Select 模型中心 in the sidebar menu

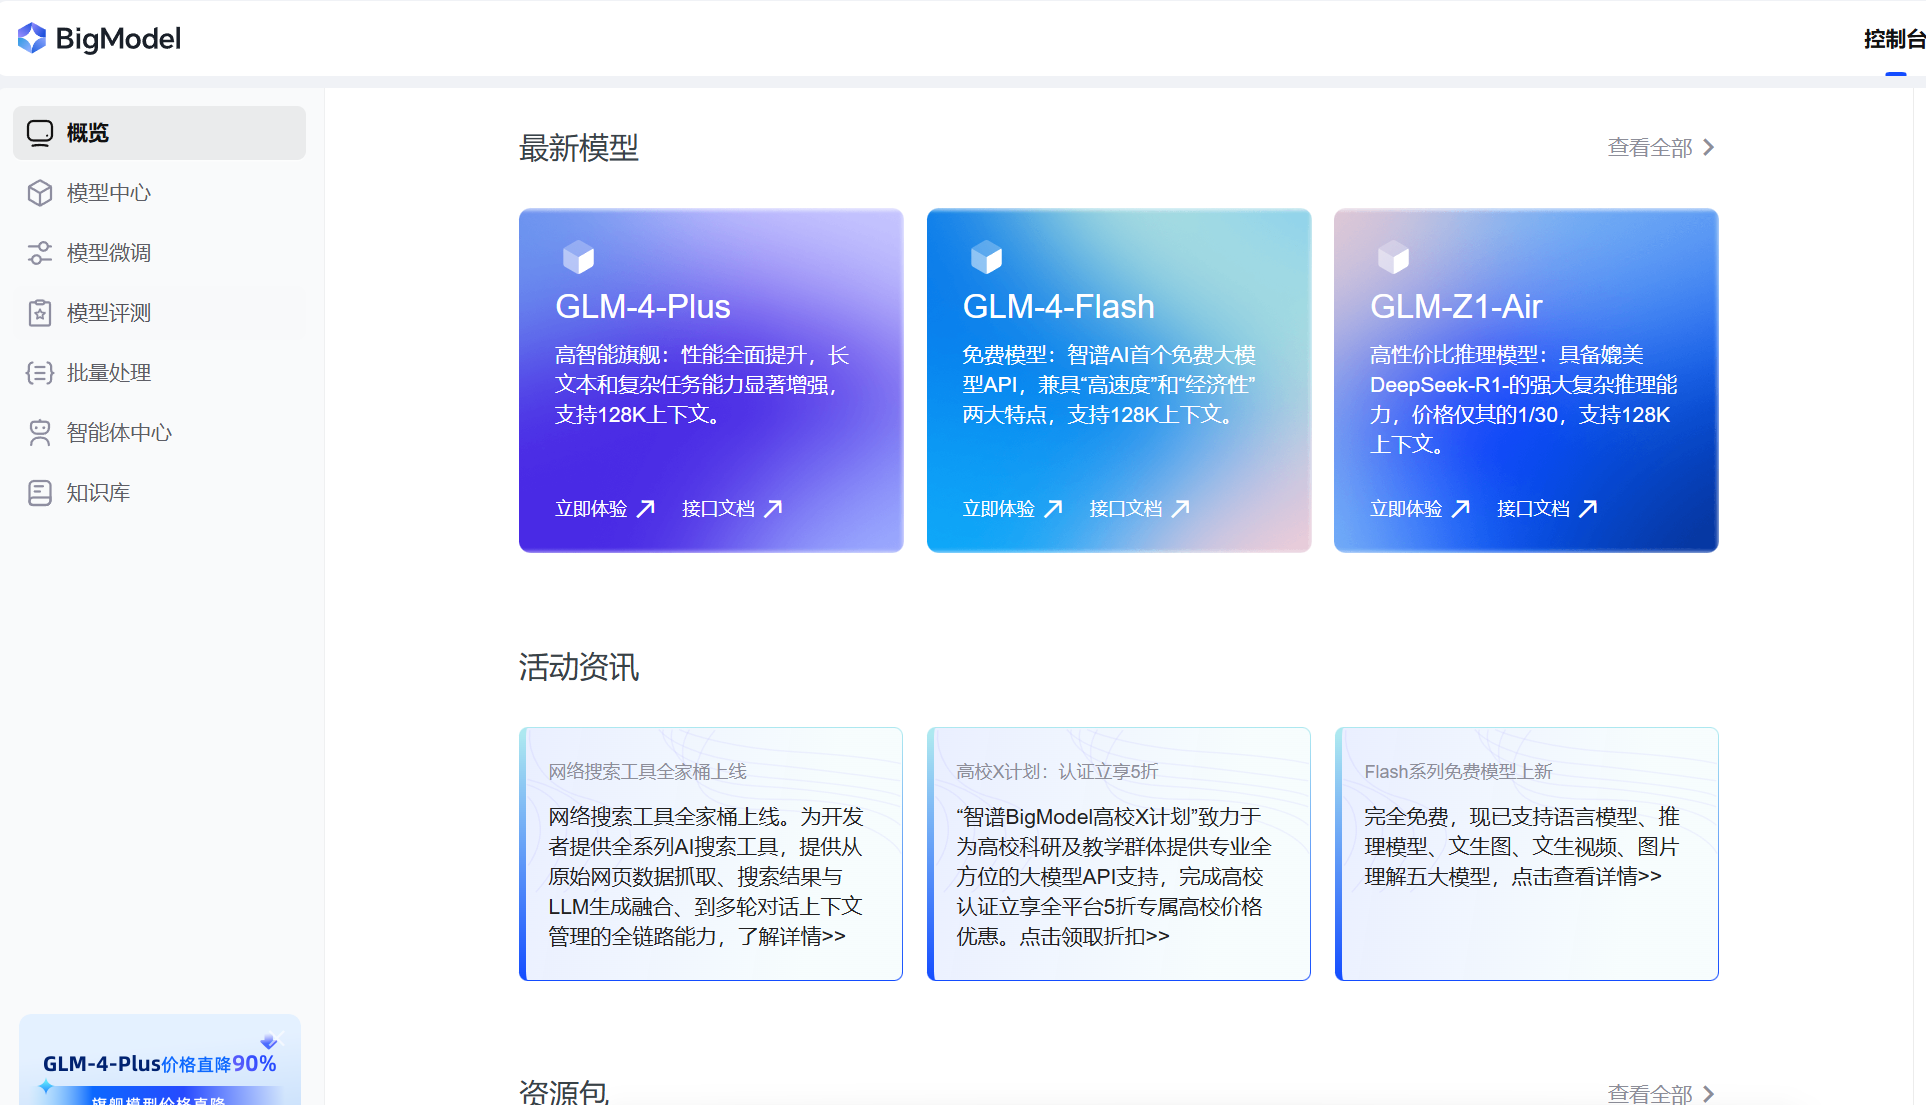click(109, 193)
